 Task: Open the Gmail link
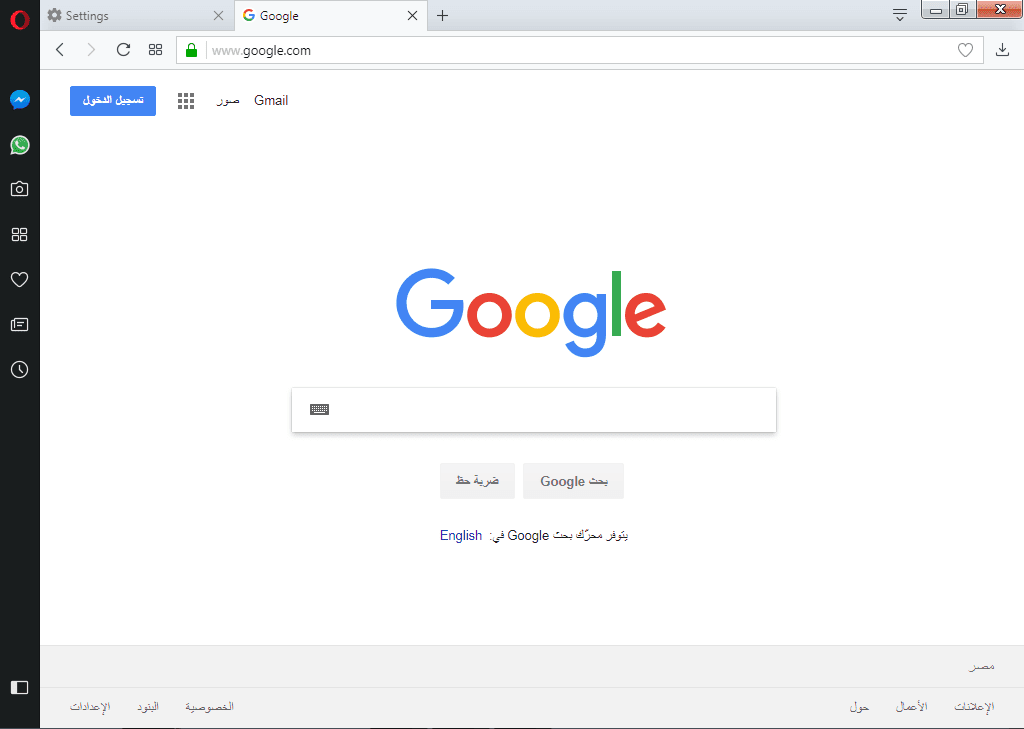click(271, 101)
